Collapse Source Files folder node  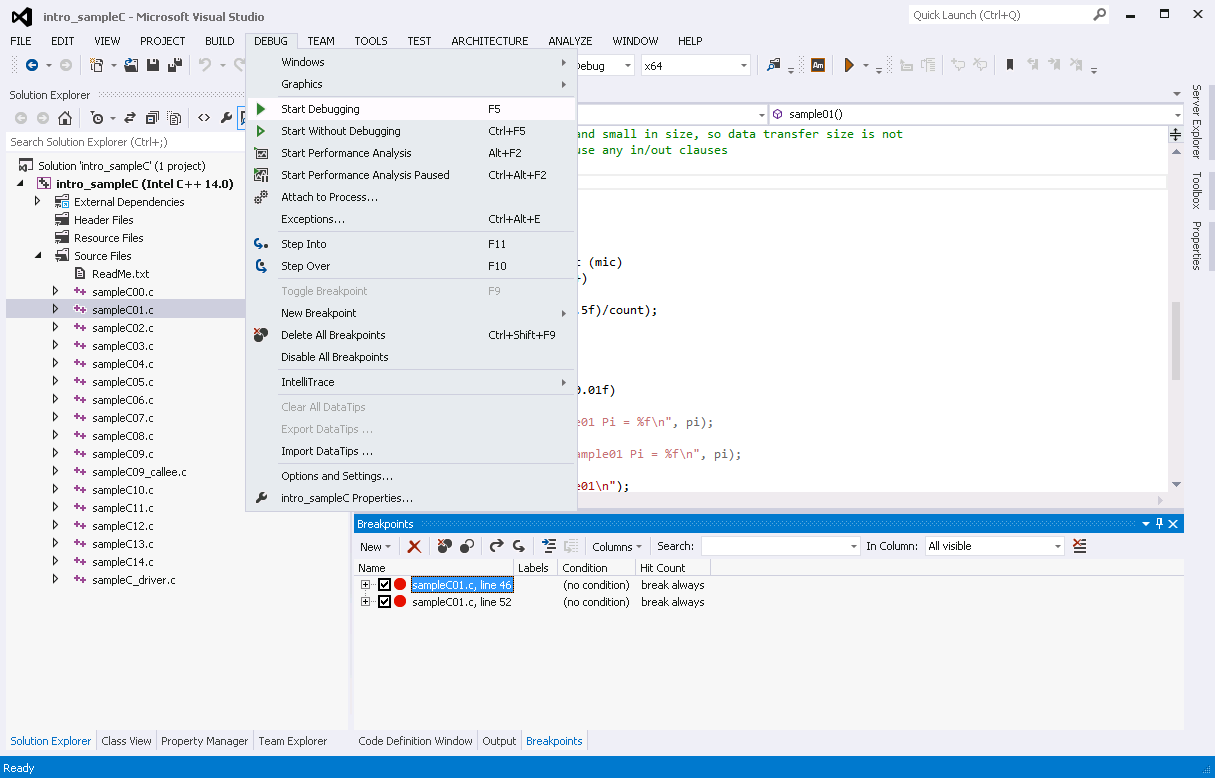click(x=38, y=256)
